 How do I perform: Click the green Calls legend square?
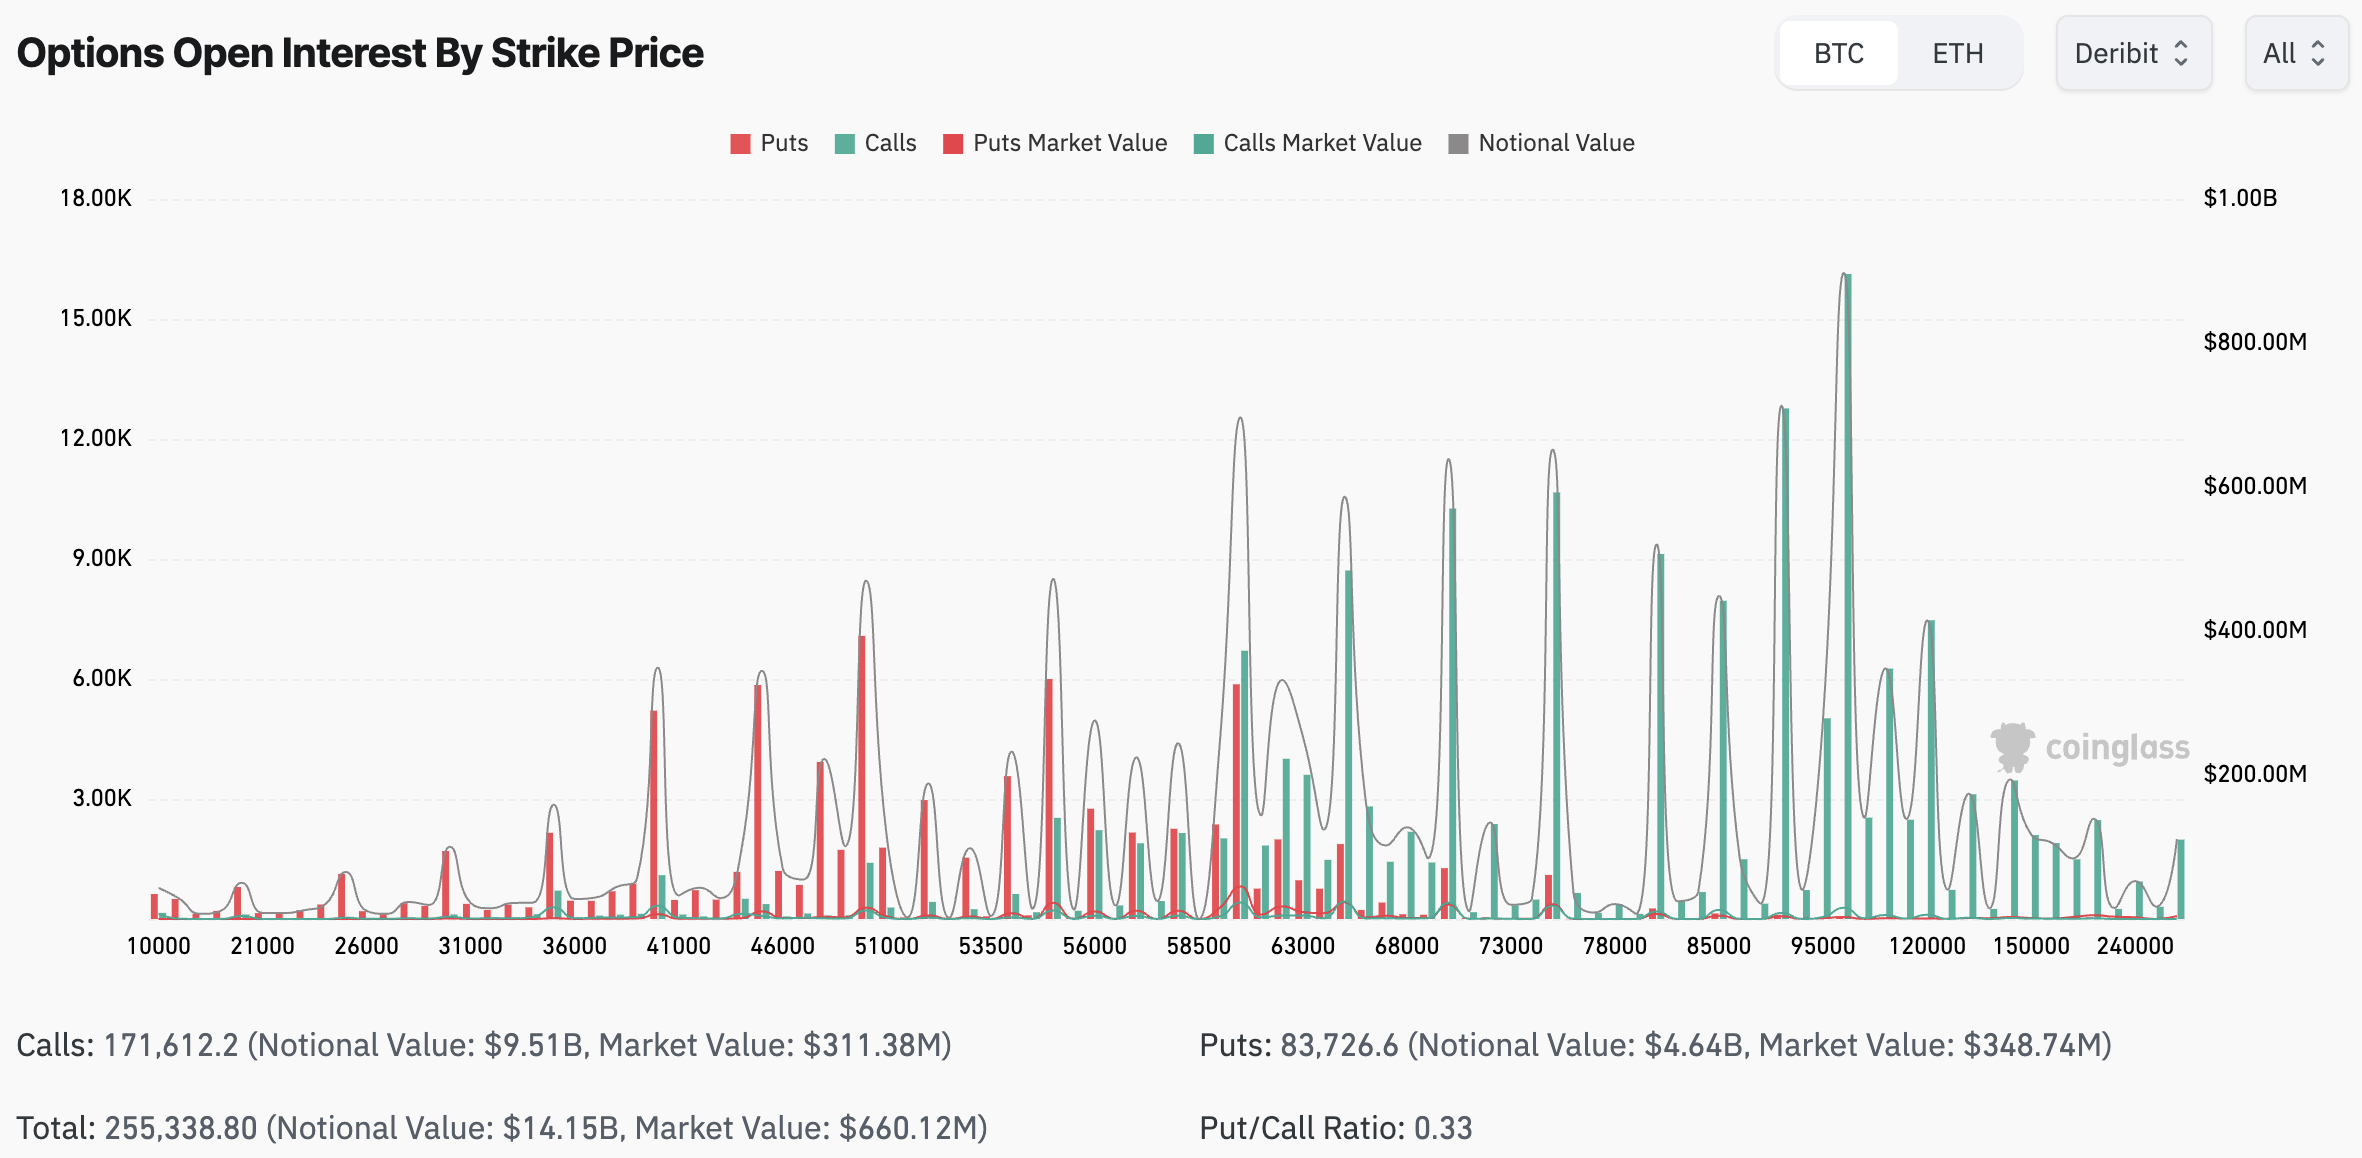(x=845, y=144)
